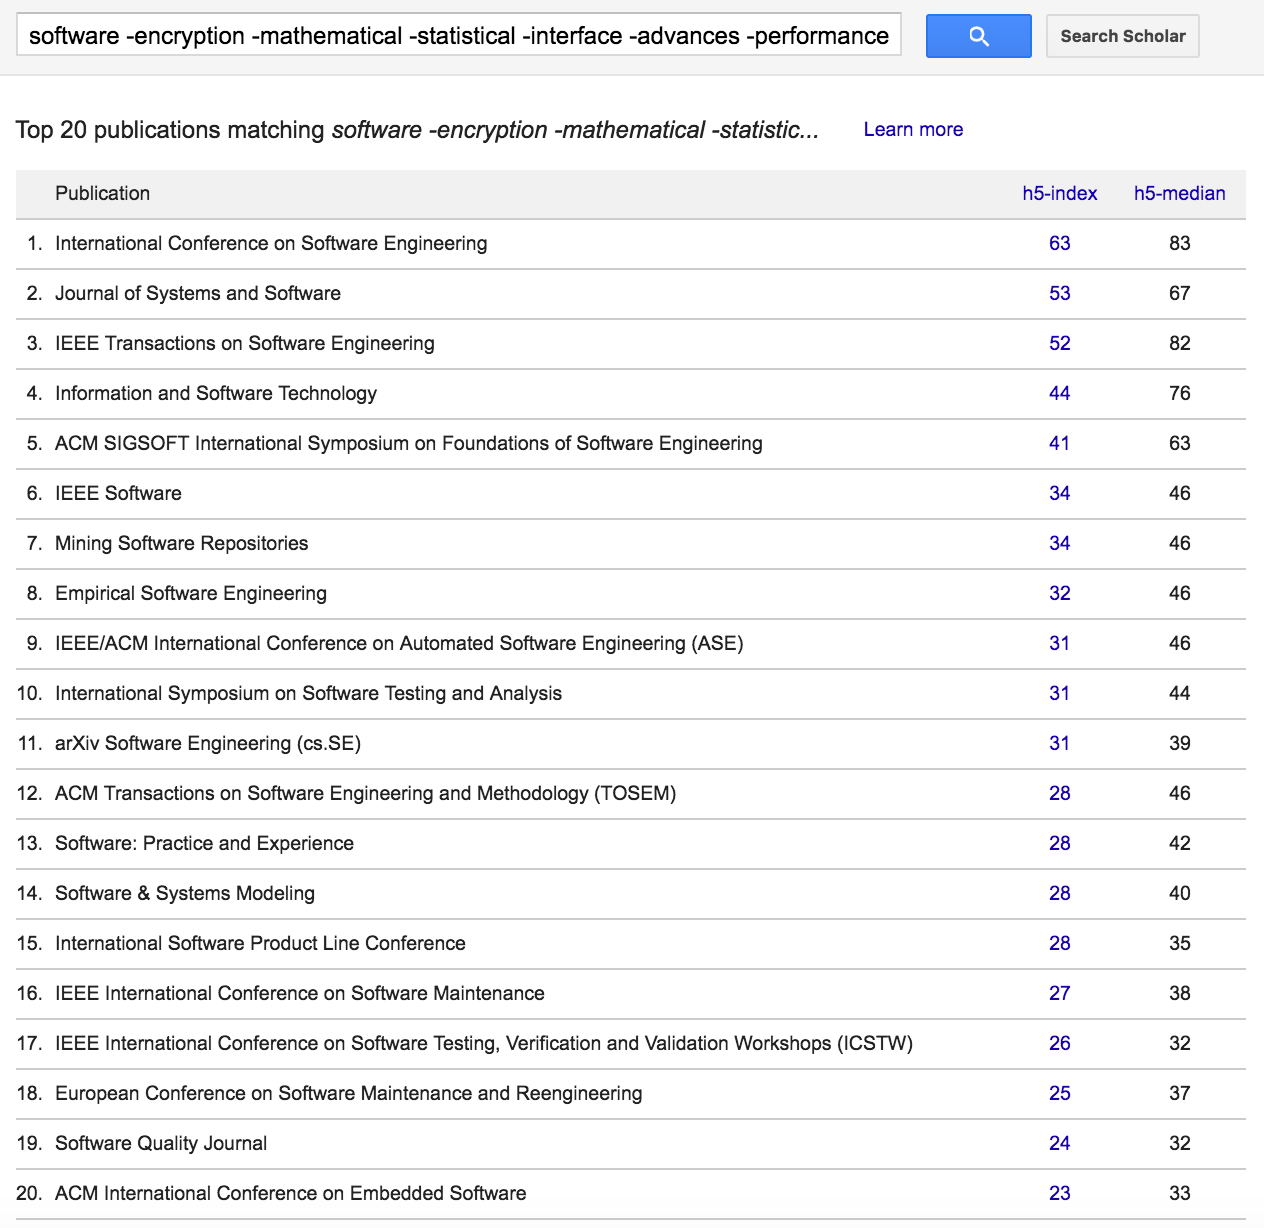
Task: Open h5-index 23 for Conference on Embedded Software
Action: [x=1059, y=1193]
